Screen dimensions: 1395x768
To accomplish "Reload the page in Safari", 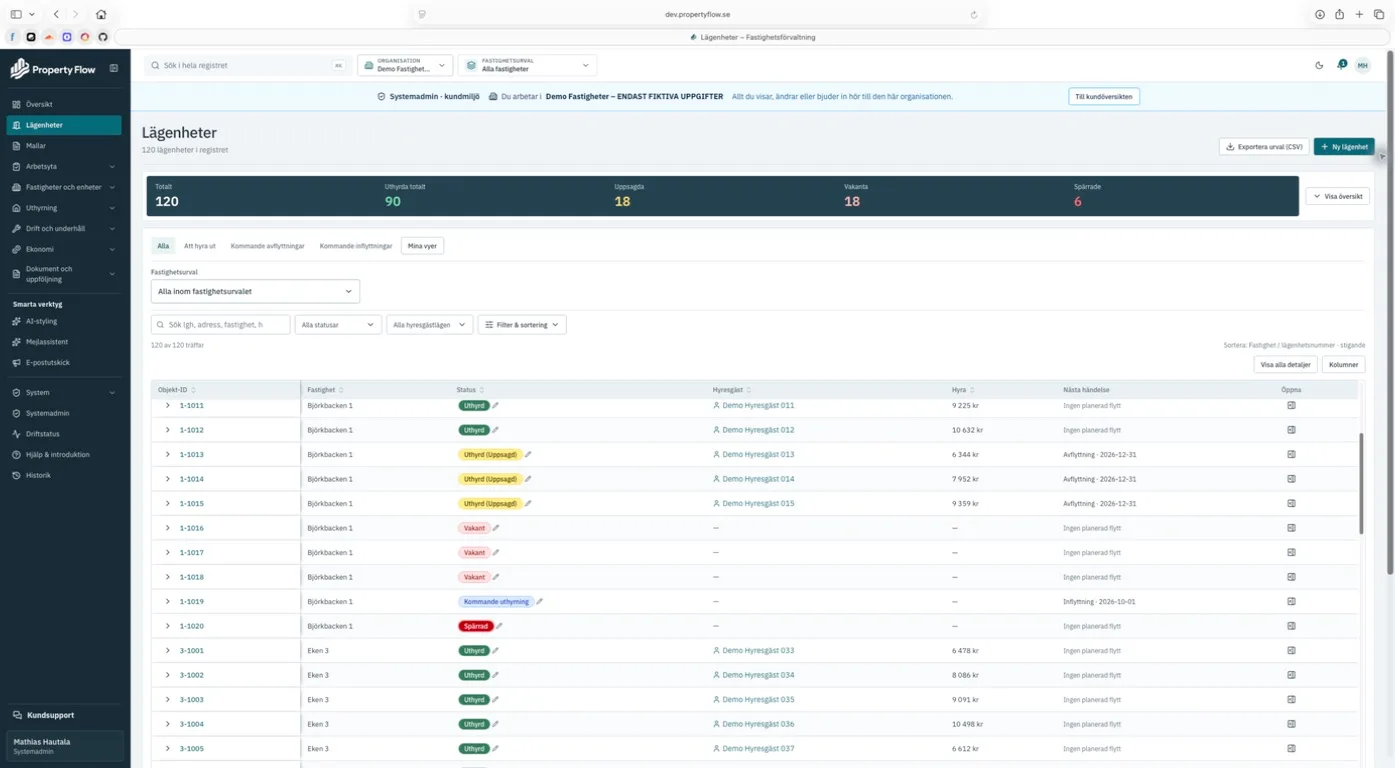I will tap(974, 14).
